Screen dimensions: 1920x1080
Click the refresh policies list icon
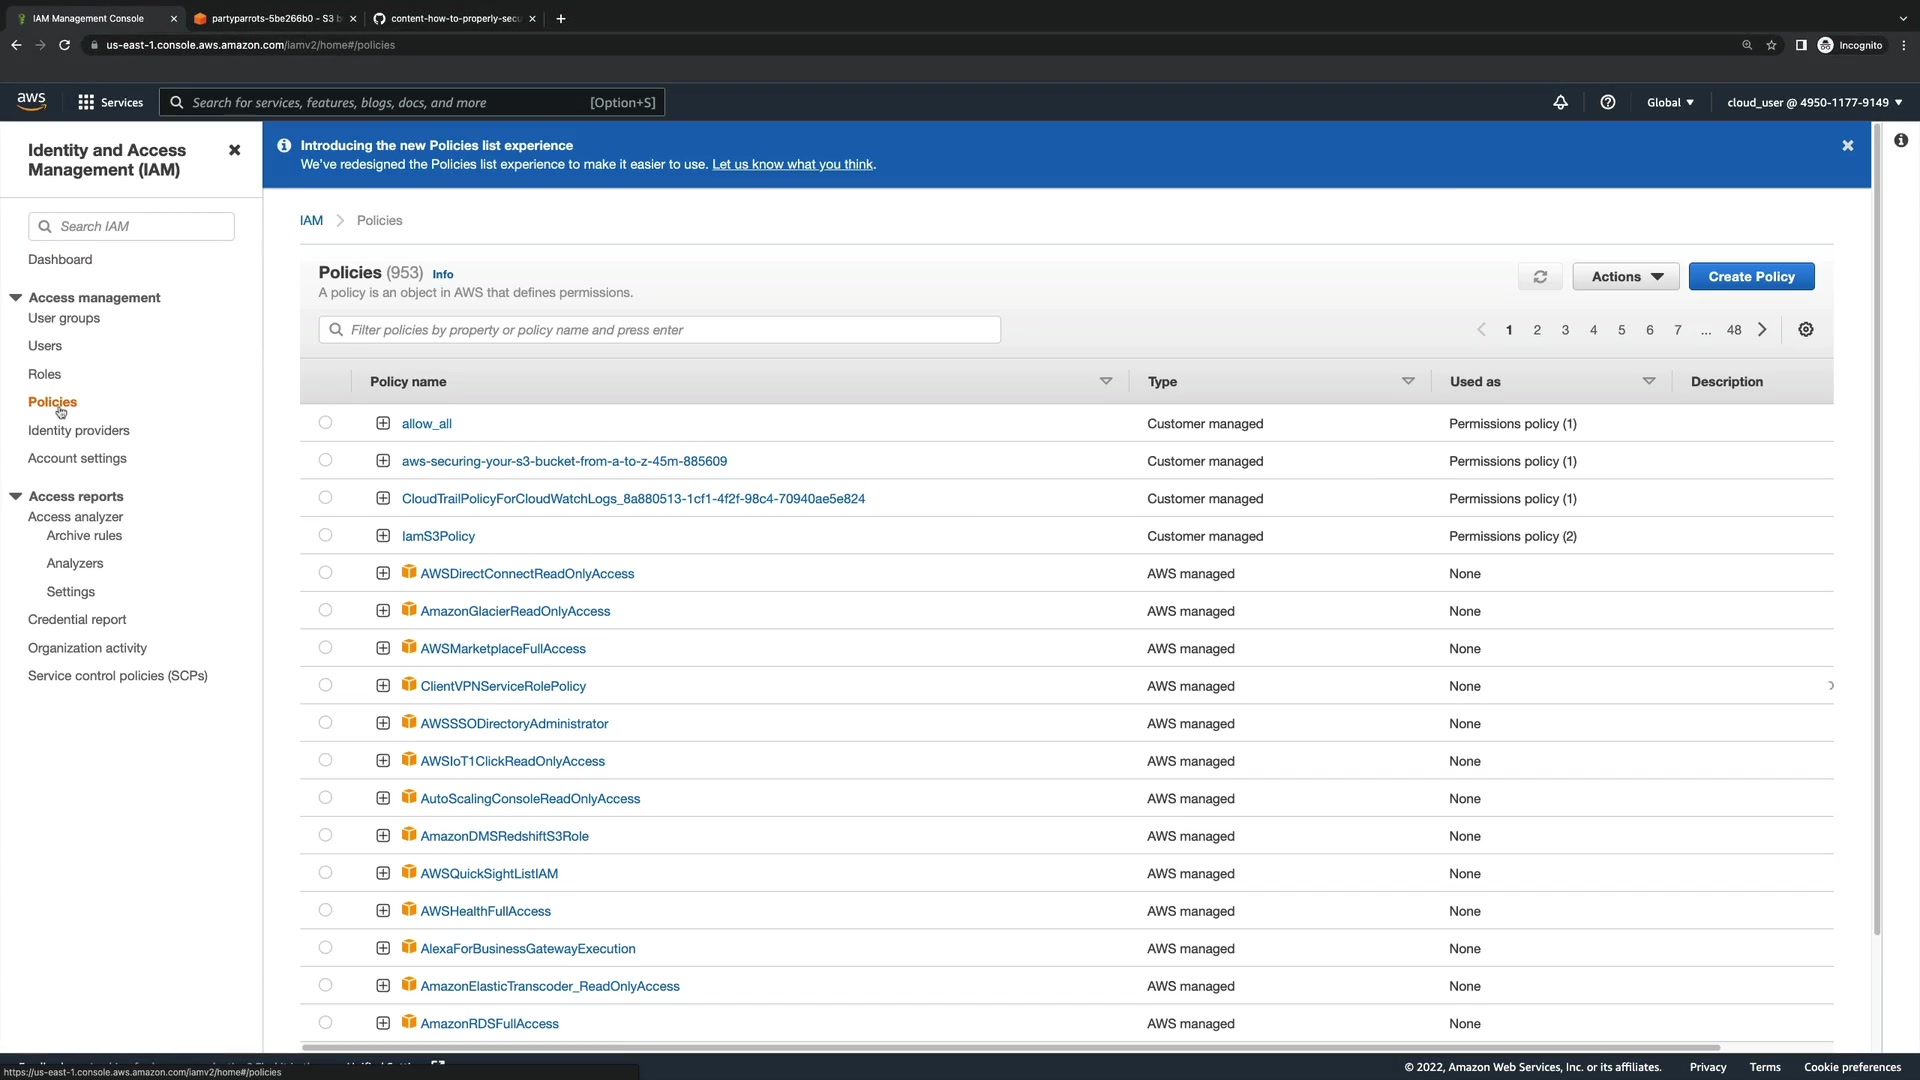click(1540, 277)
